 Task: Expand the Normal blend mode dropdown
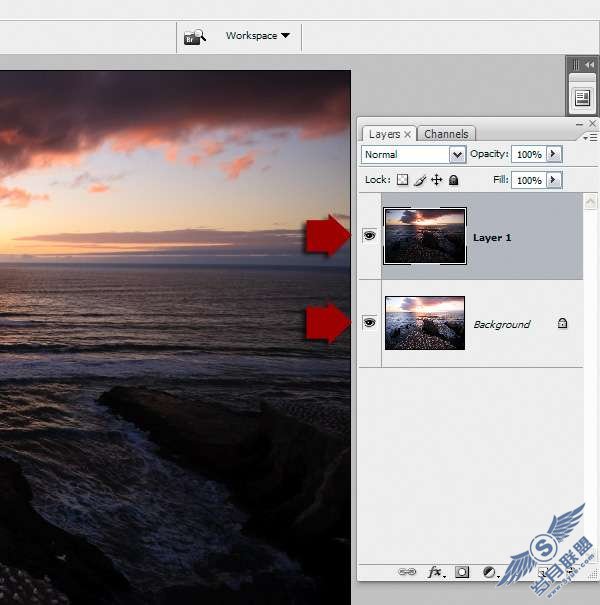pos(457,155)
